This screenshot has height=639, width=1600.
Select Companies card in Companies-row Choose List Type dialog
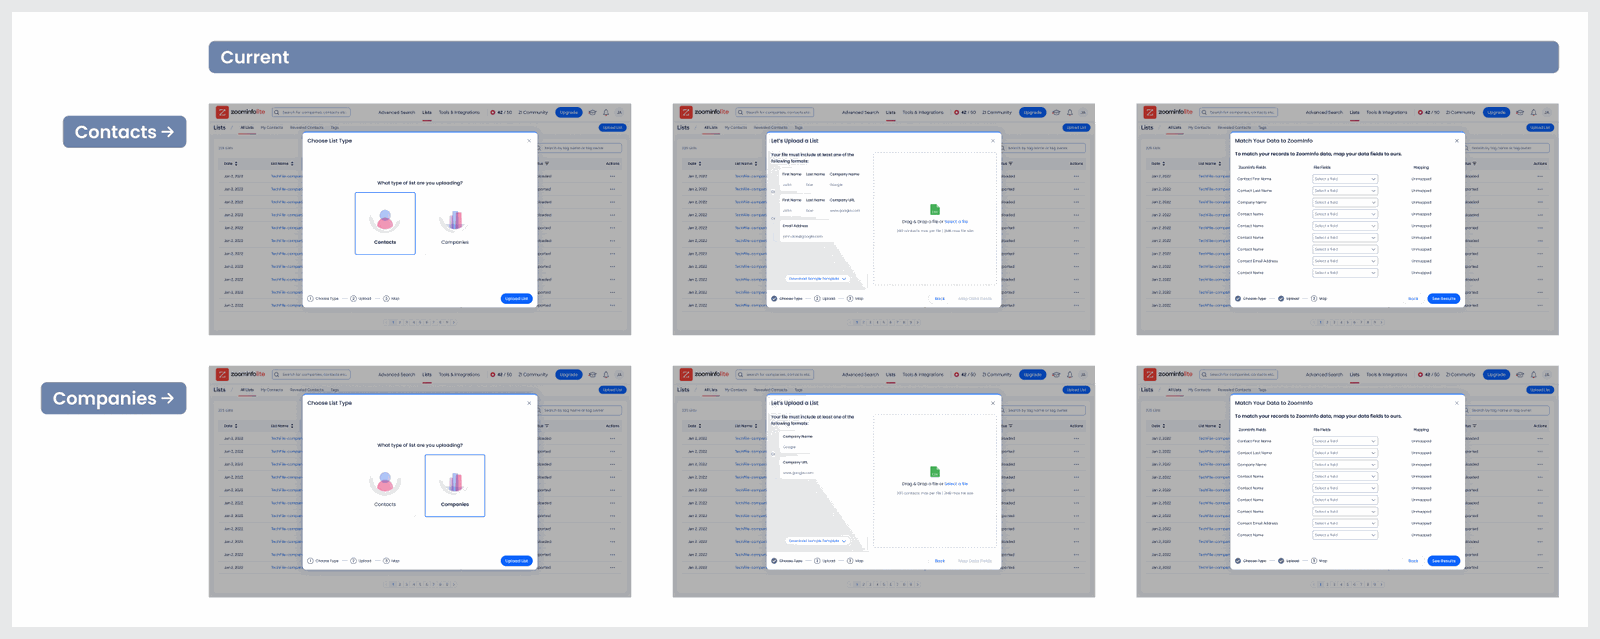[x=455, y=485]
